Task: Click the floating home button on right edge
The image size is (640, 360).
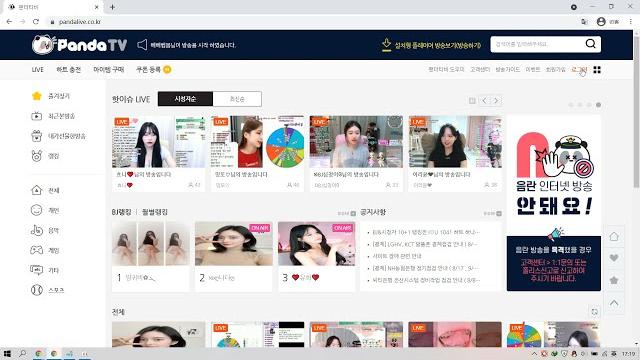Action: pos(613,236)
